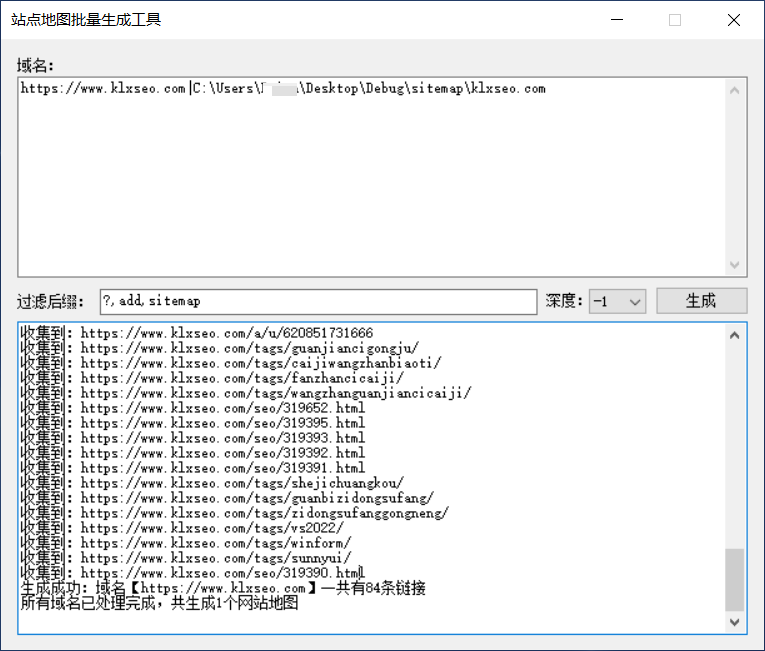Viewport: 765px width, 651px height.
Task: Click the log line for tags/guanbizidongsufang/
Action: coord(227,498)
